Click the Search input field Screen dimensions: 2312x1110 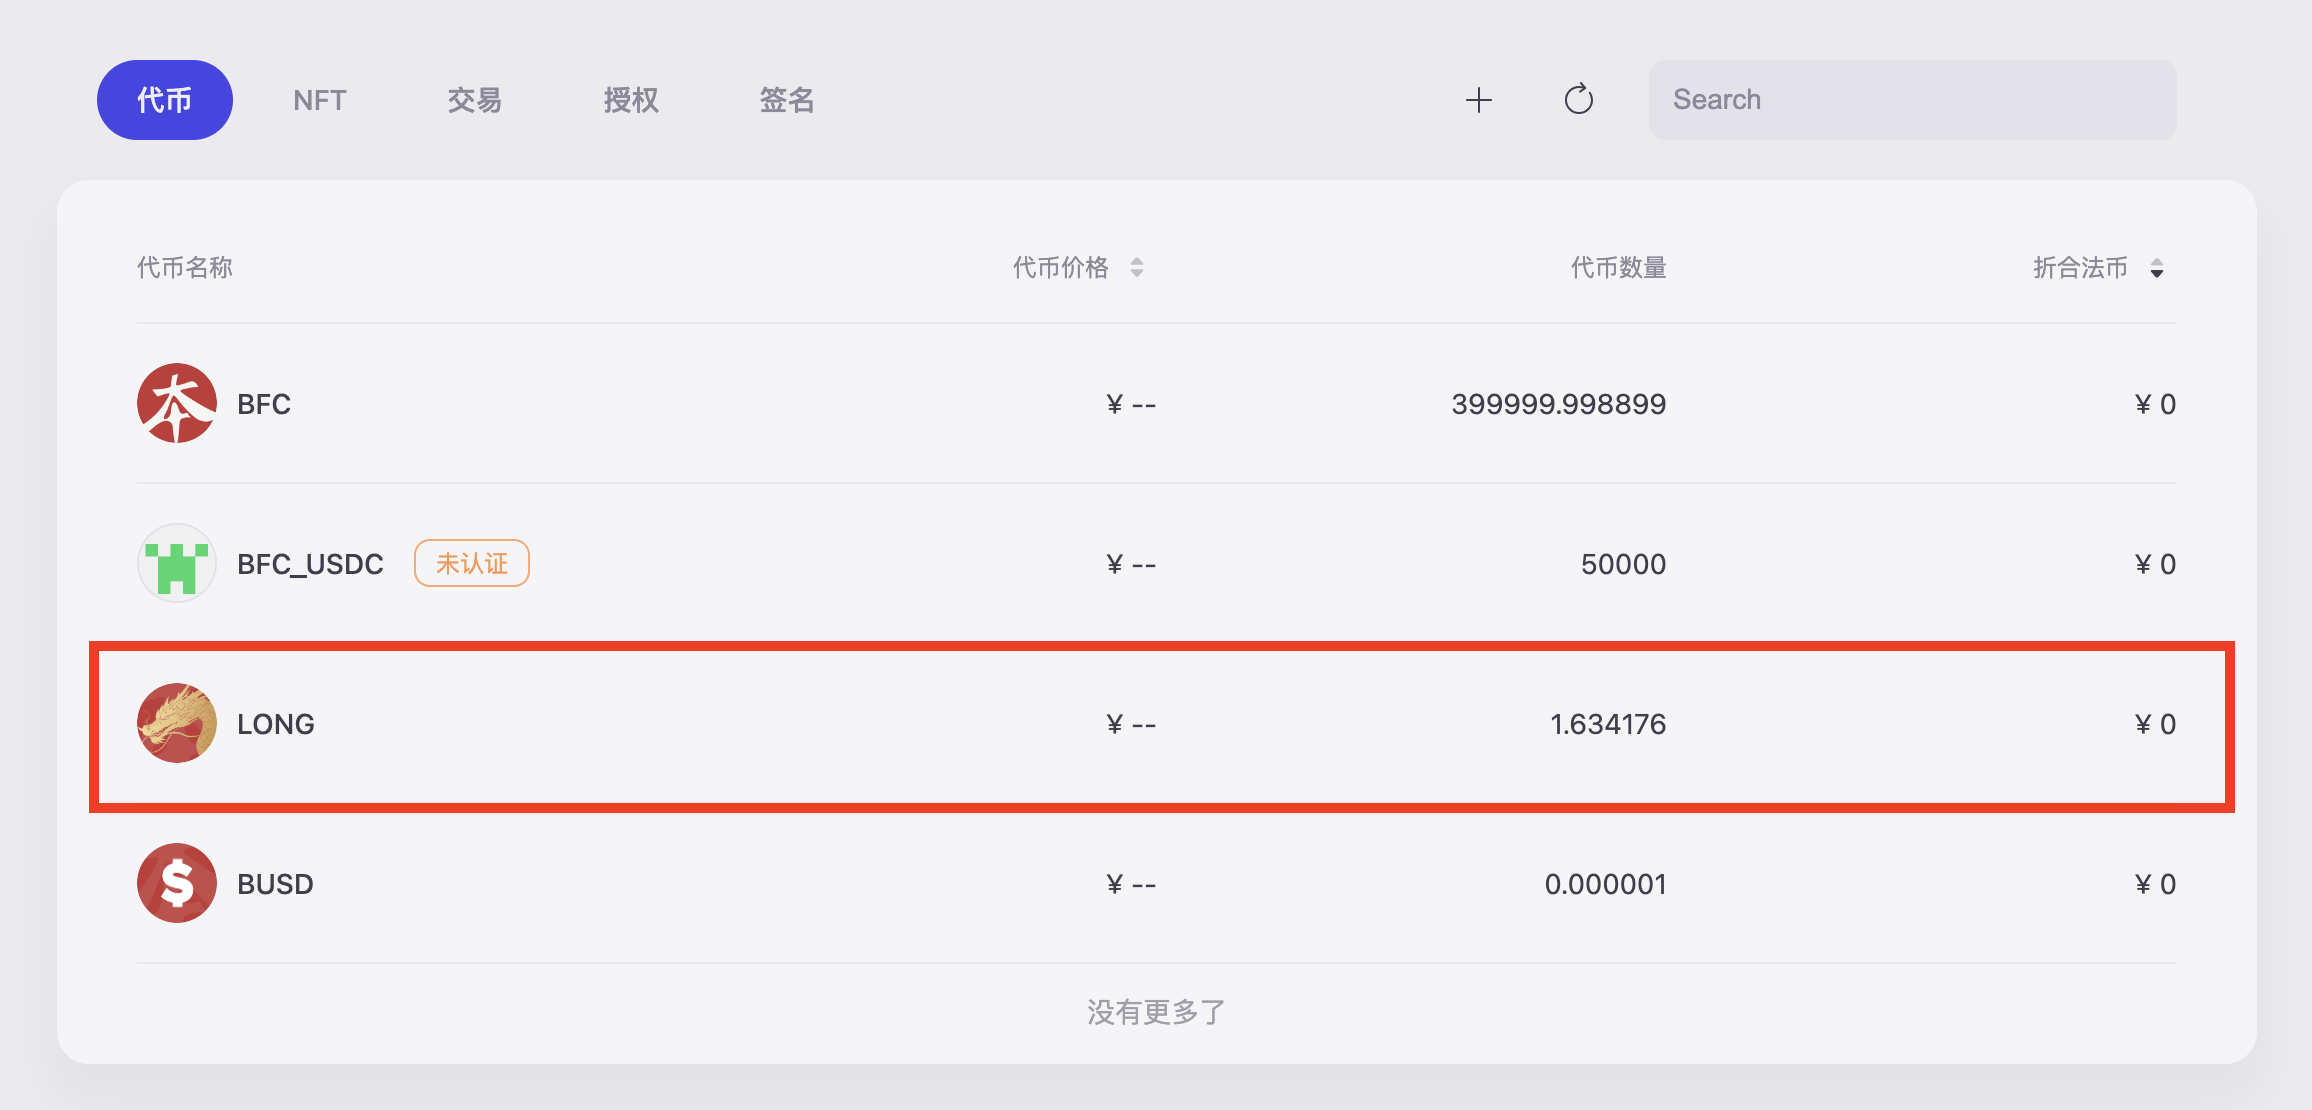pos(1912,100)
